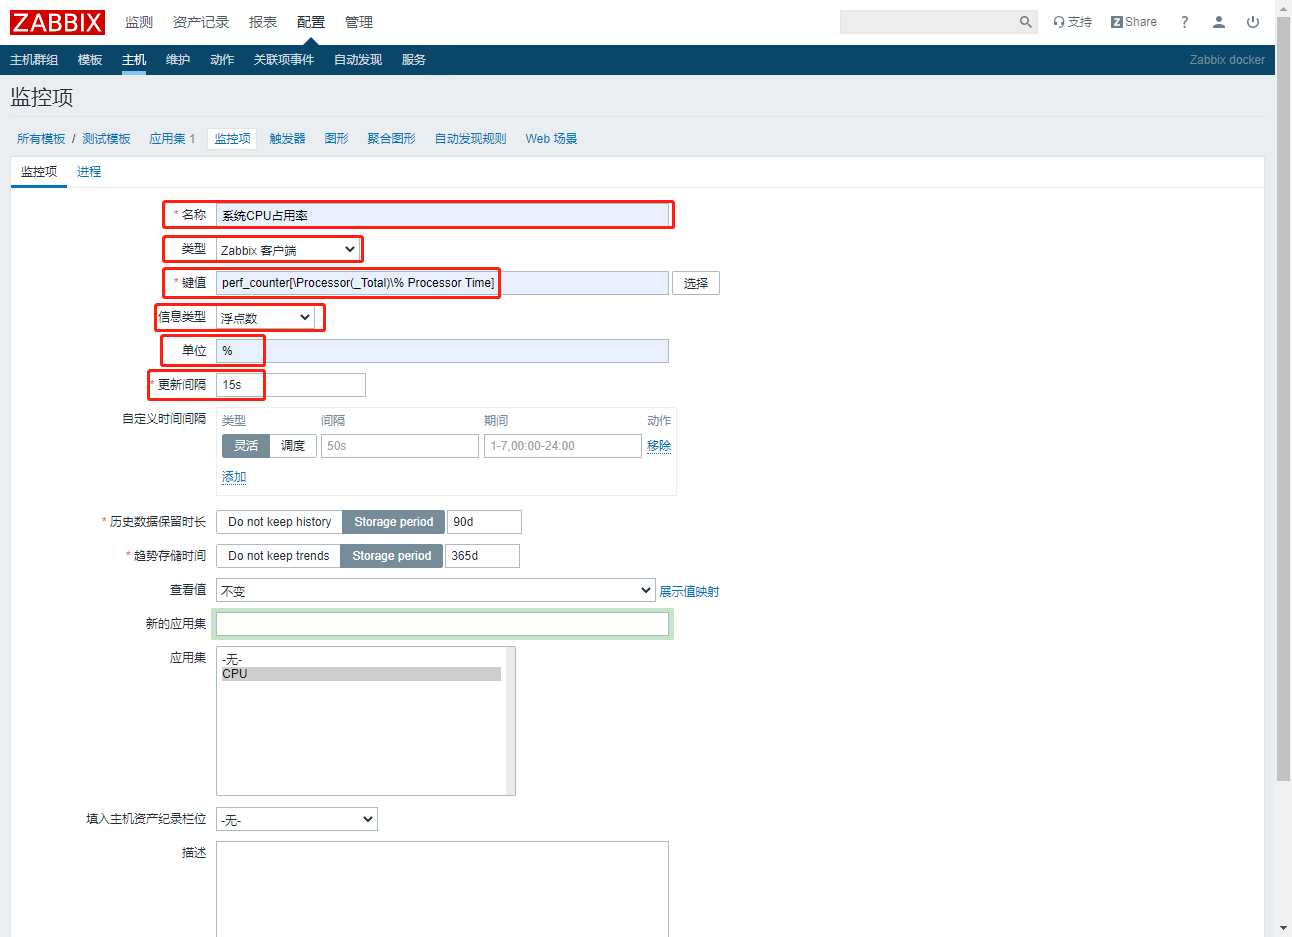This screenshot has width=1292, height=937.
Task: Open the 自动发现规则 link
Action: [471, 139]
